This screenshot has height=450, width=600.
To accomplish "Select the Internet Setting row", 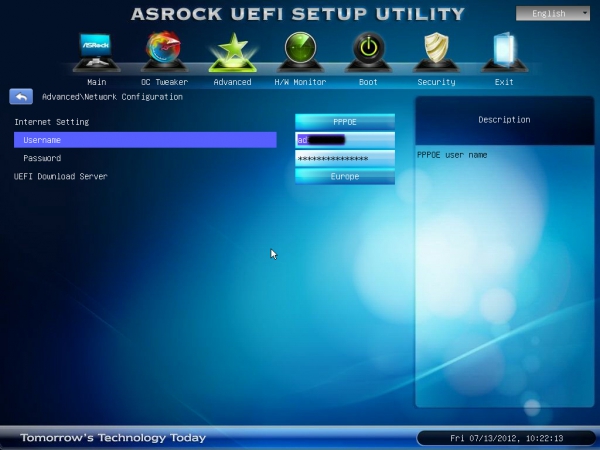I will (145, 122).
